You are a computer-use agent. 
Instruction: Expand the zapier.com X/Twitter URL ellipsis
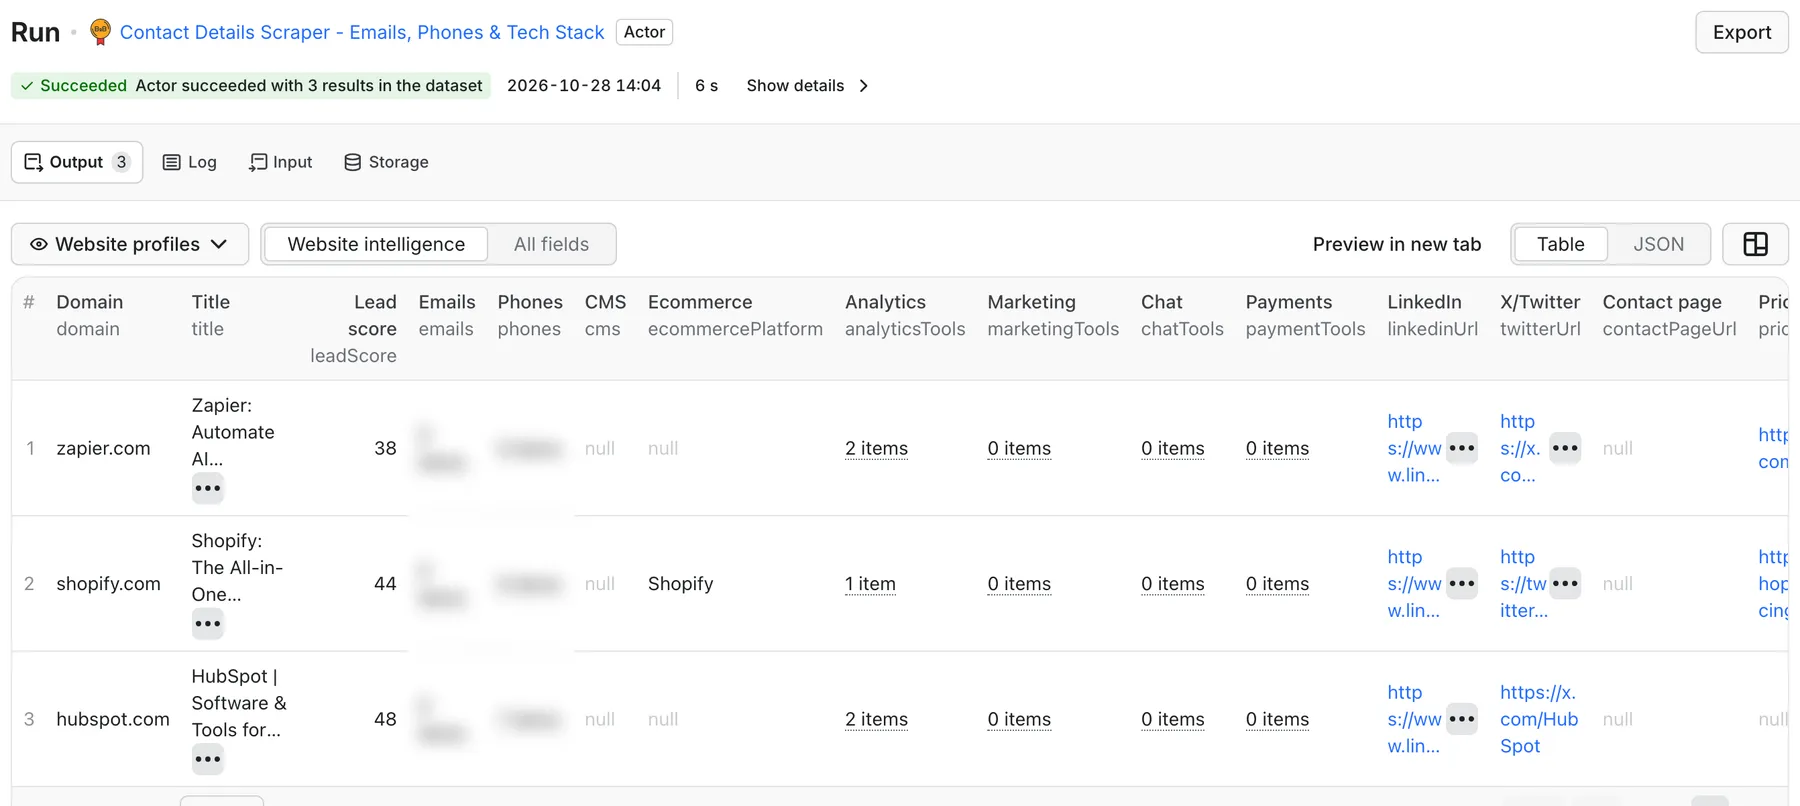tap(1565, 448)
